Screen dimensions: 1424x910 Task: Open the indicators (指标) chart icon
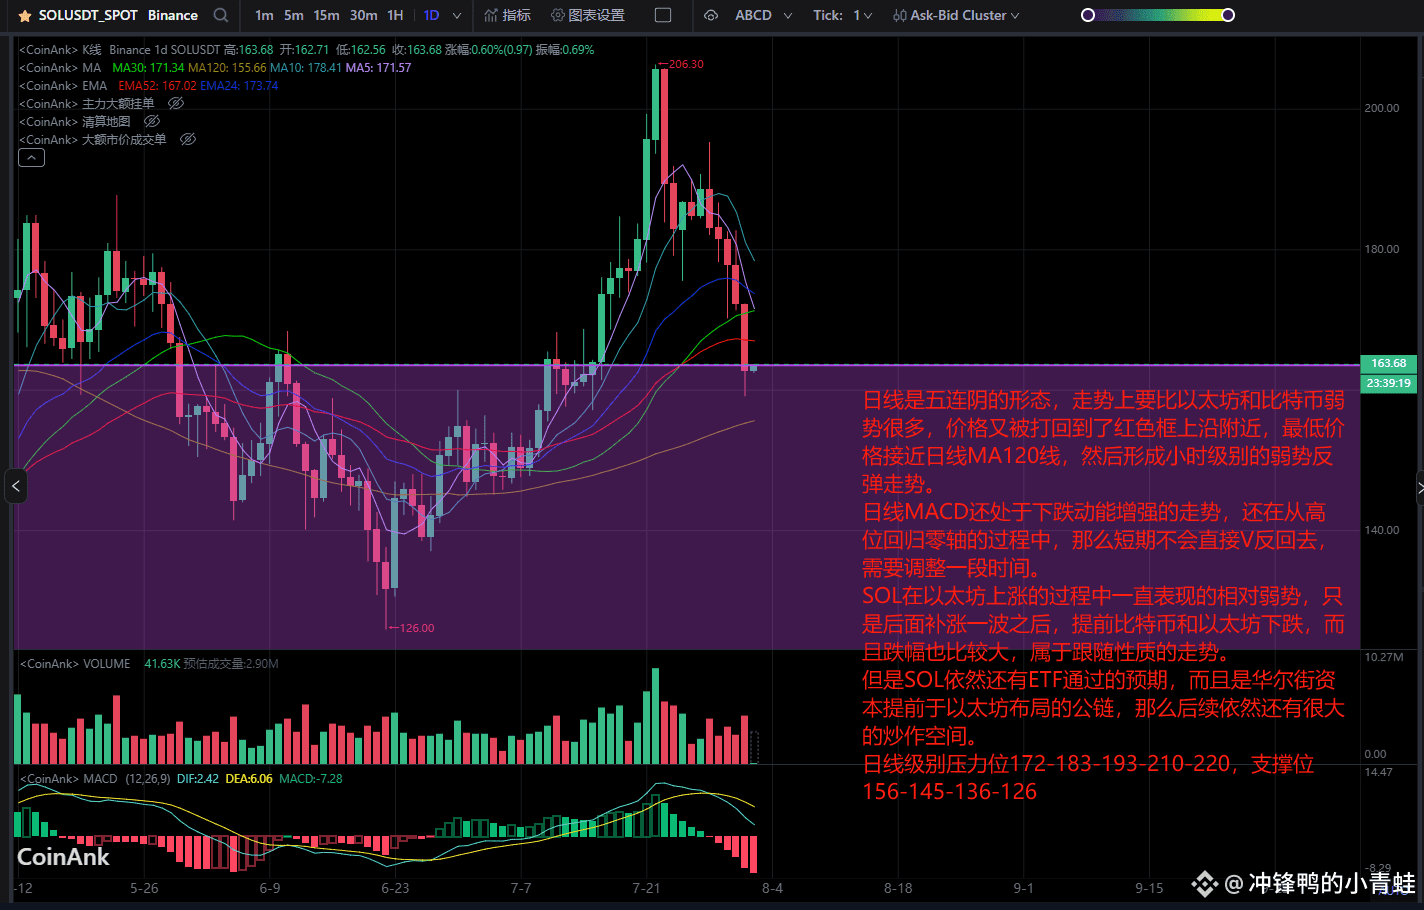tap(490, 15)
